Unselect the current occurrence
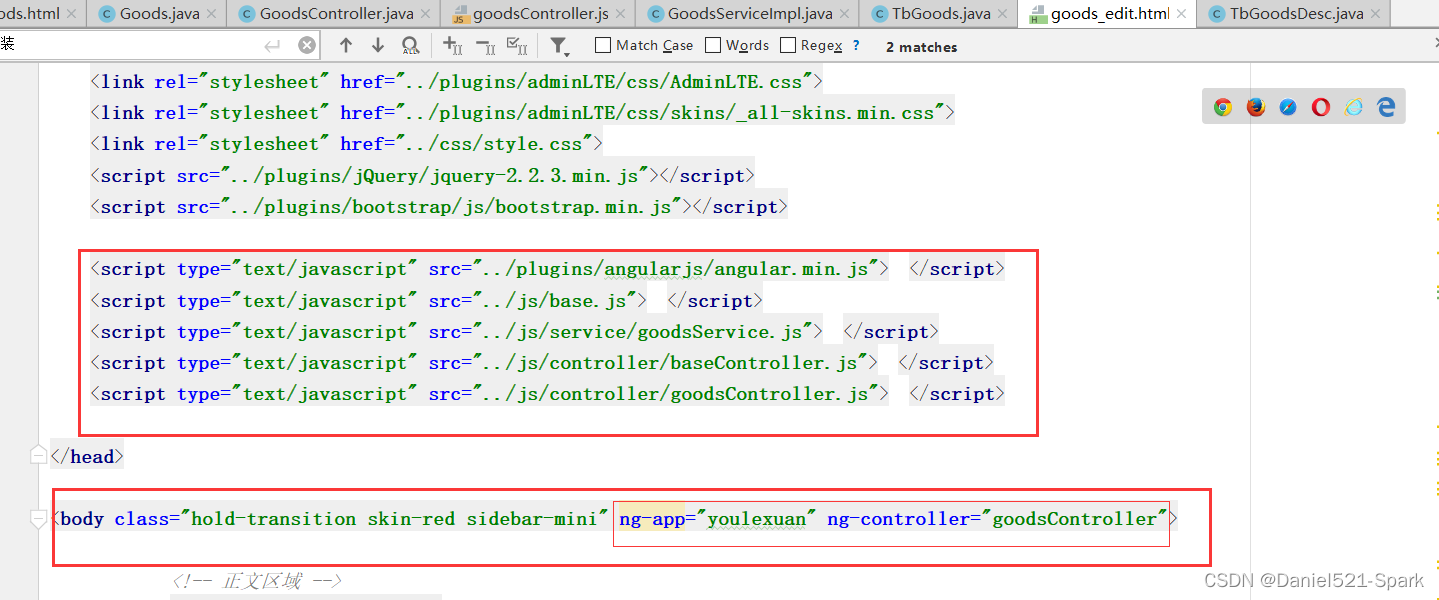The image size is (1439, 600). [485, 45]
